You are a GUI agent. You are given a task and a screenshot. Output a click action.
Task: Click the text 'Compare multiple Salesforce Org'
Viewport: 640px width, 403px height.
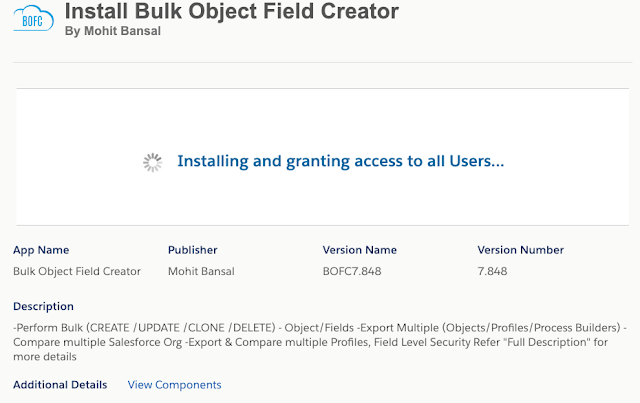(x=98, y=342)
